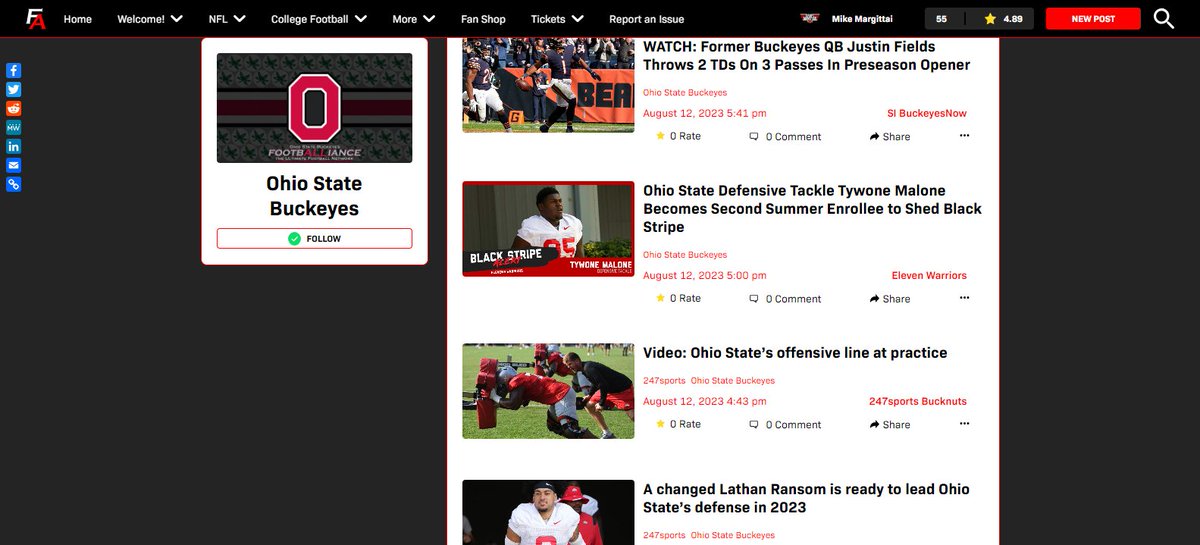
Task: Open more options on Tywone Malone post
Action: point(964,297)
